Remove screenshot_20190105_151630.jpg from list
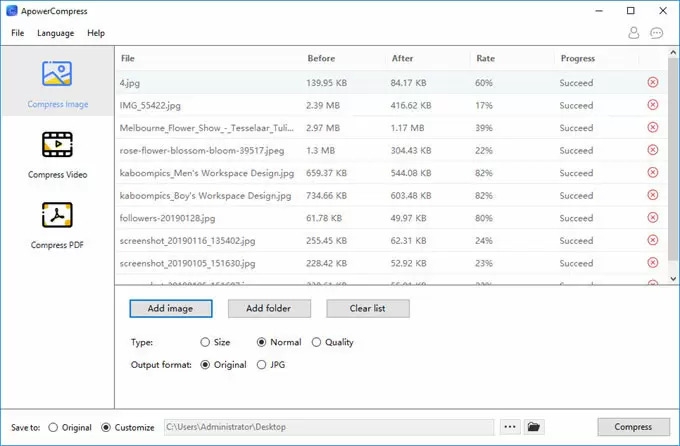The width and height of the screenshot is (680, 446). (x=653, y=262)
